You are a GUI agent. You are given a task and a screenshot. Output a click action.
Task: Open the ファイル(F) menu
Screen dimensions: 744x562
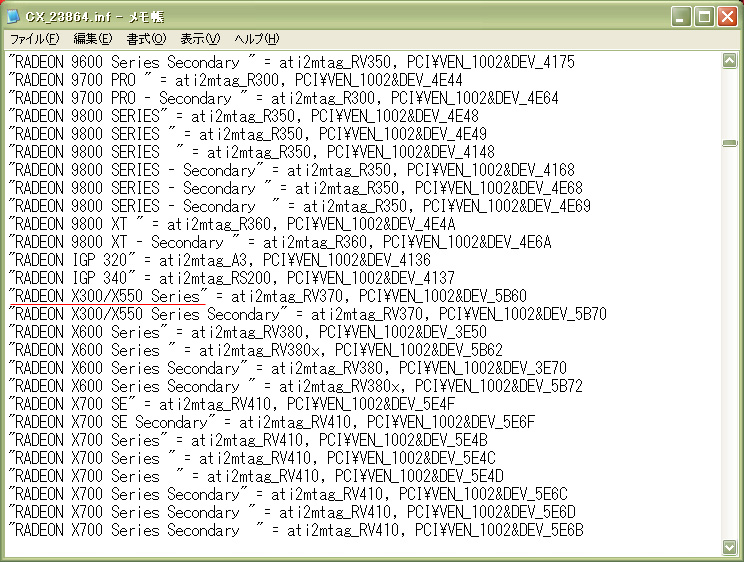coord(34,39)
